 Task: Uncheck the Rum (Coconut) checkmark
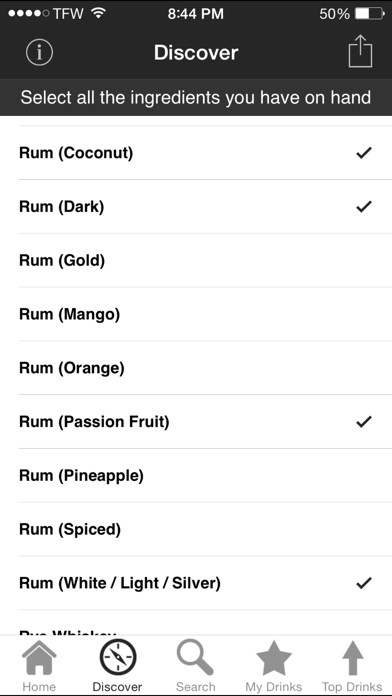click(x=364, y=153)
